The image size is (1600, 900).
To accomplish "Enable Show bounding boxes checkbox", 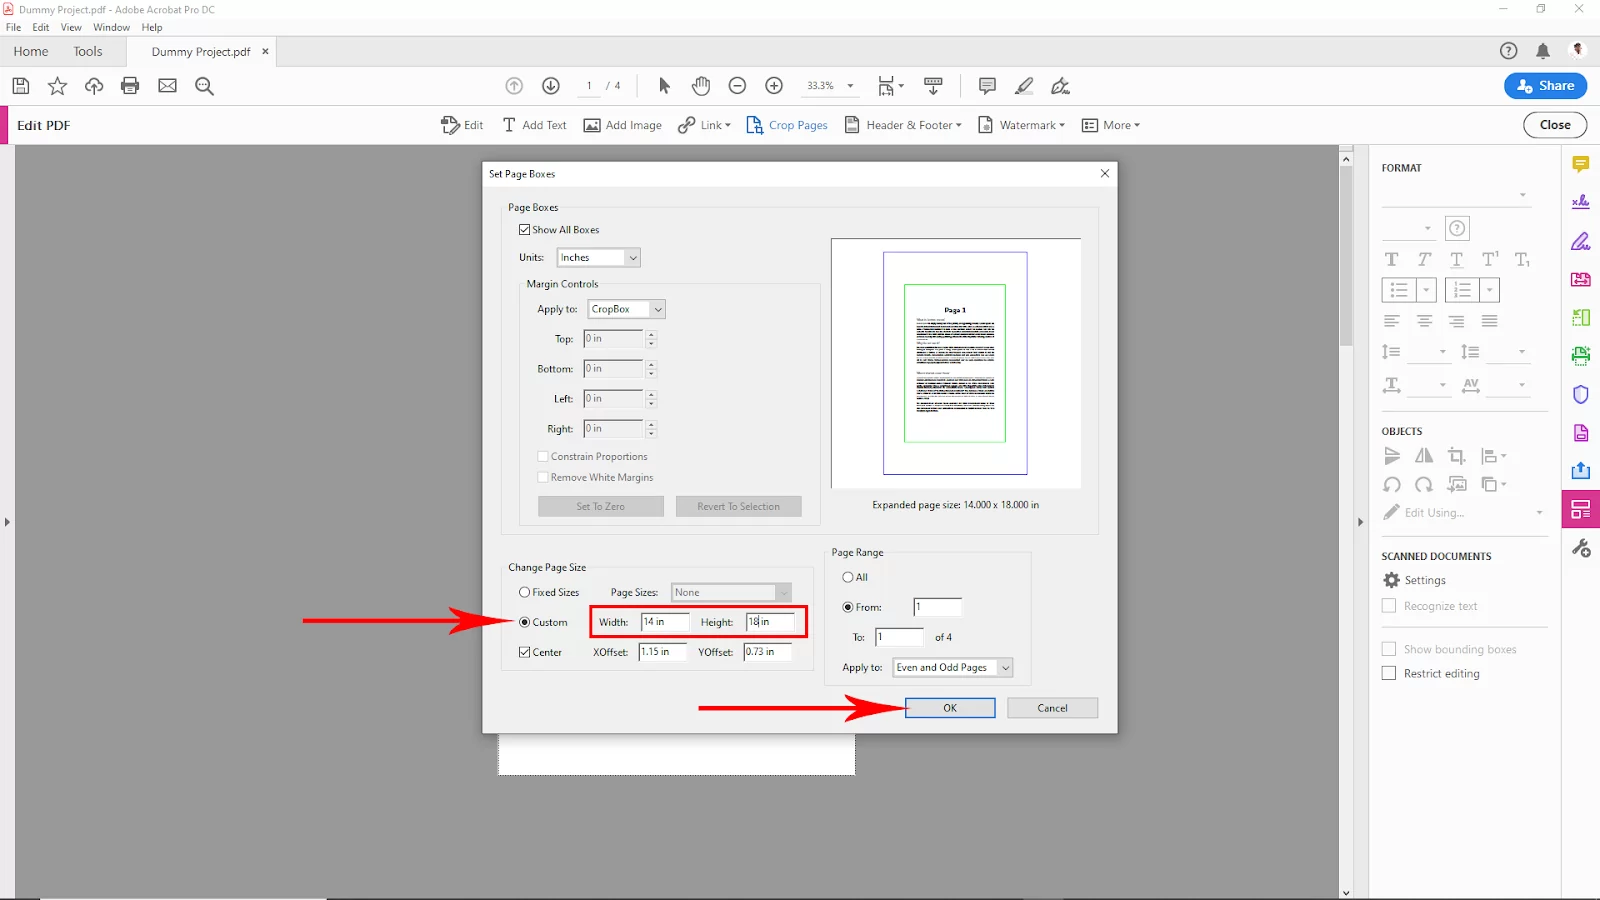I will (1389, 649).
